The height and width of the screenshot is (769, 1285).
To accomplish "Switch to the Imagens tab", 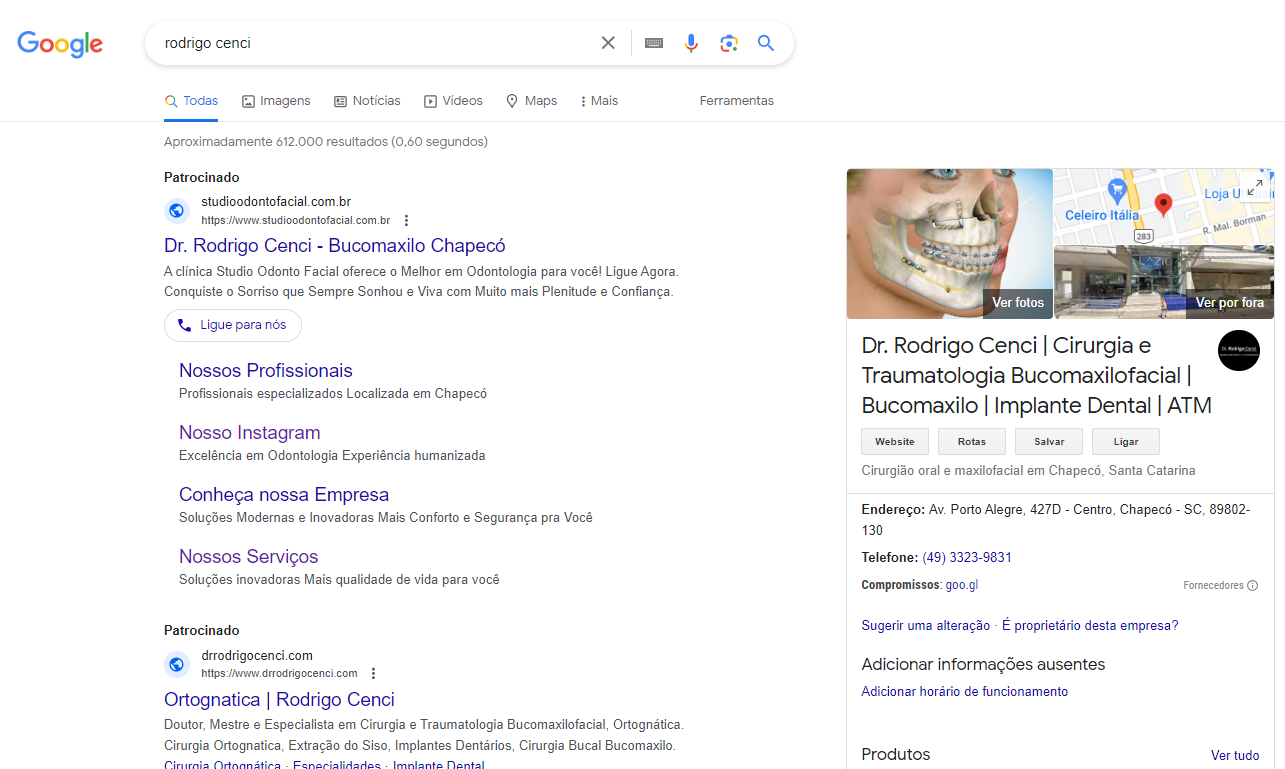I will pyautogui.click(x=276, y=101).
